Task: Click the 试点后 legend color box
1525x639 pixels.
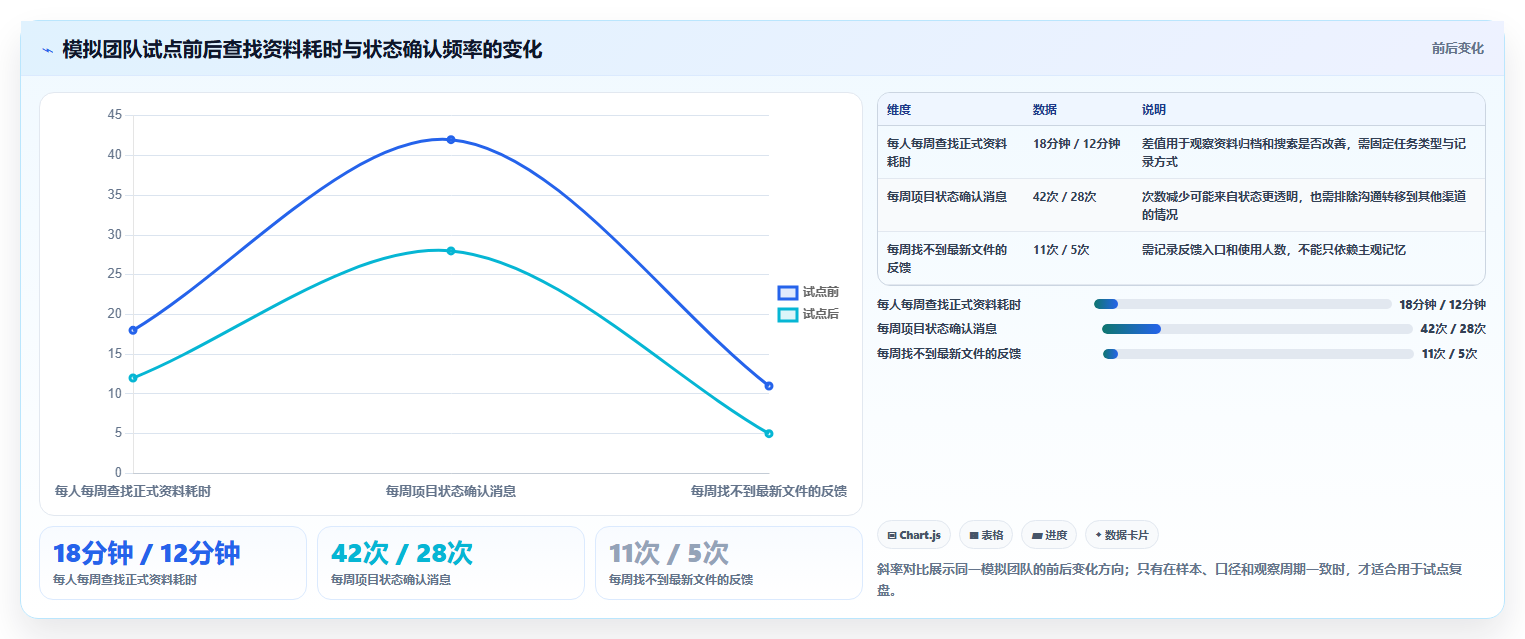Action: [x=788, y=314]
